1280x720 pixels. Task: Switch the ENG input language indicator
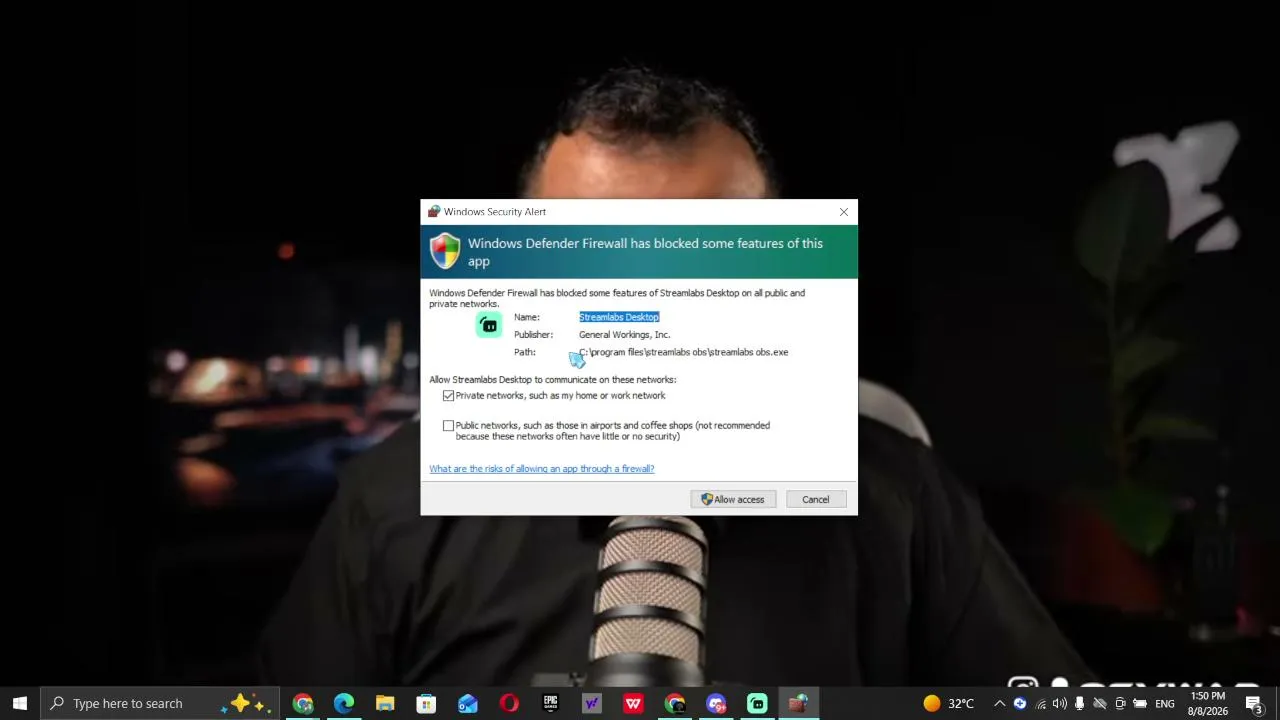click(x=1165, y=703)
